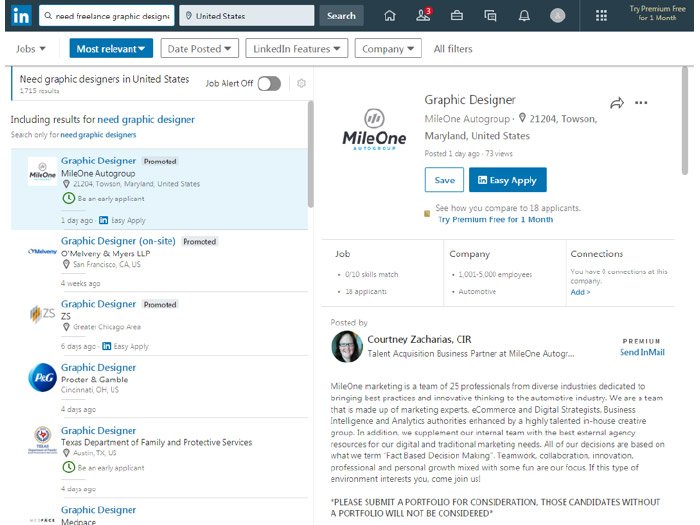Open the Work apps grid icon

pos(601,16)
